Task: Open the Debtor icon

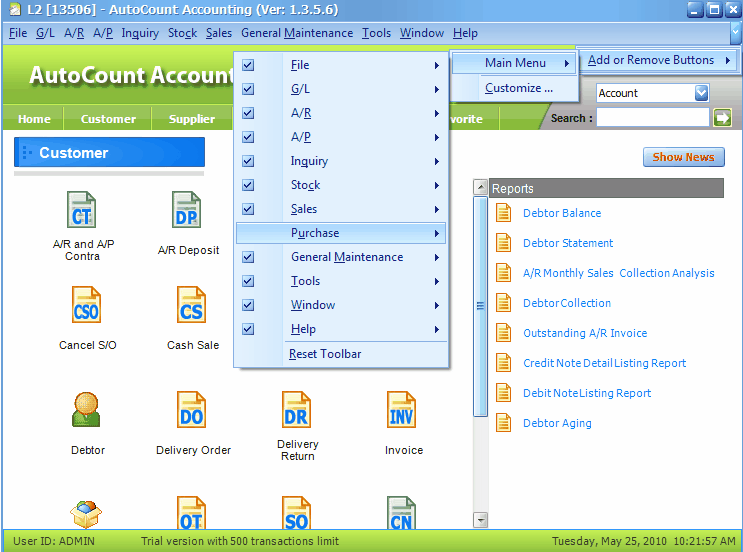Action: 86,410
